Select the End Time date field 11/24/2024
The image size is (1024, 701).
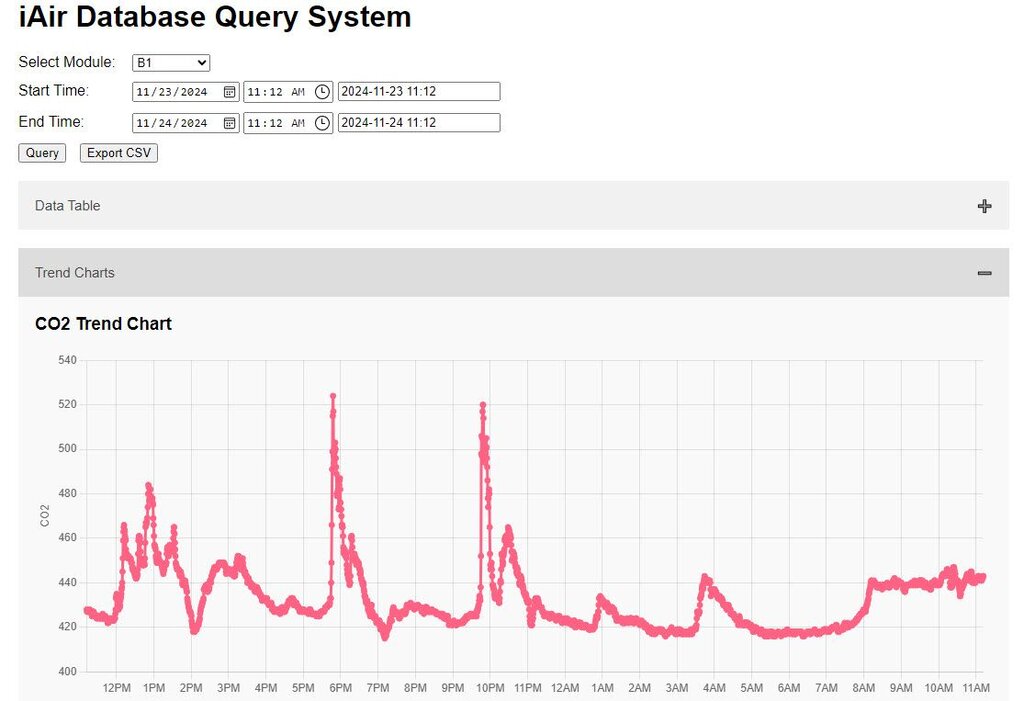click(x=185, y=123)
